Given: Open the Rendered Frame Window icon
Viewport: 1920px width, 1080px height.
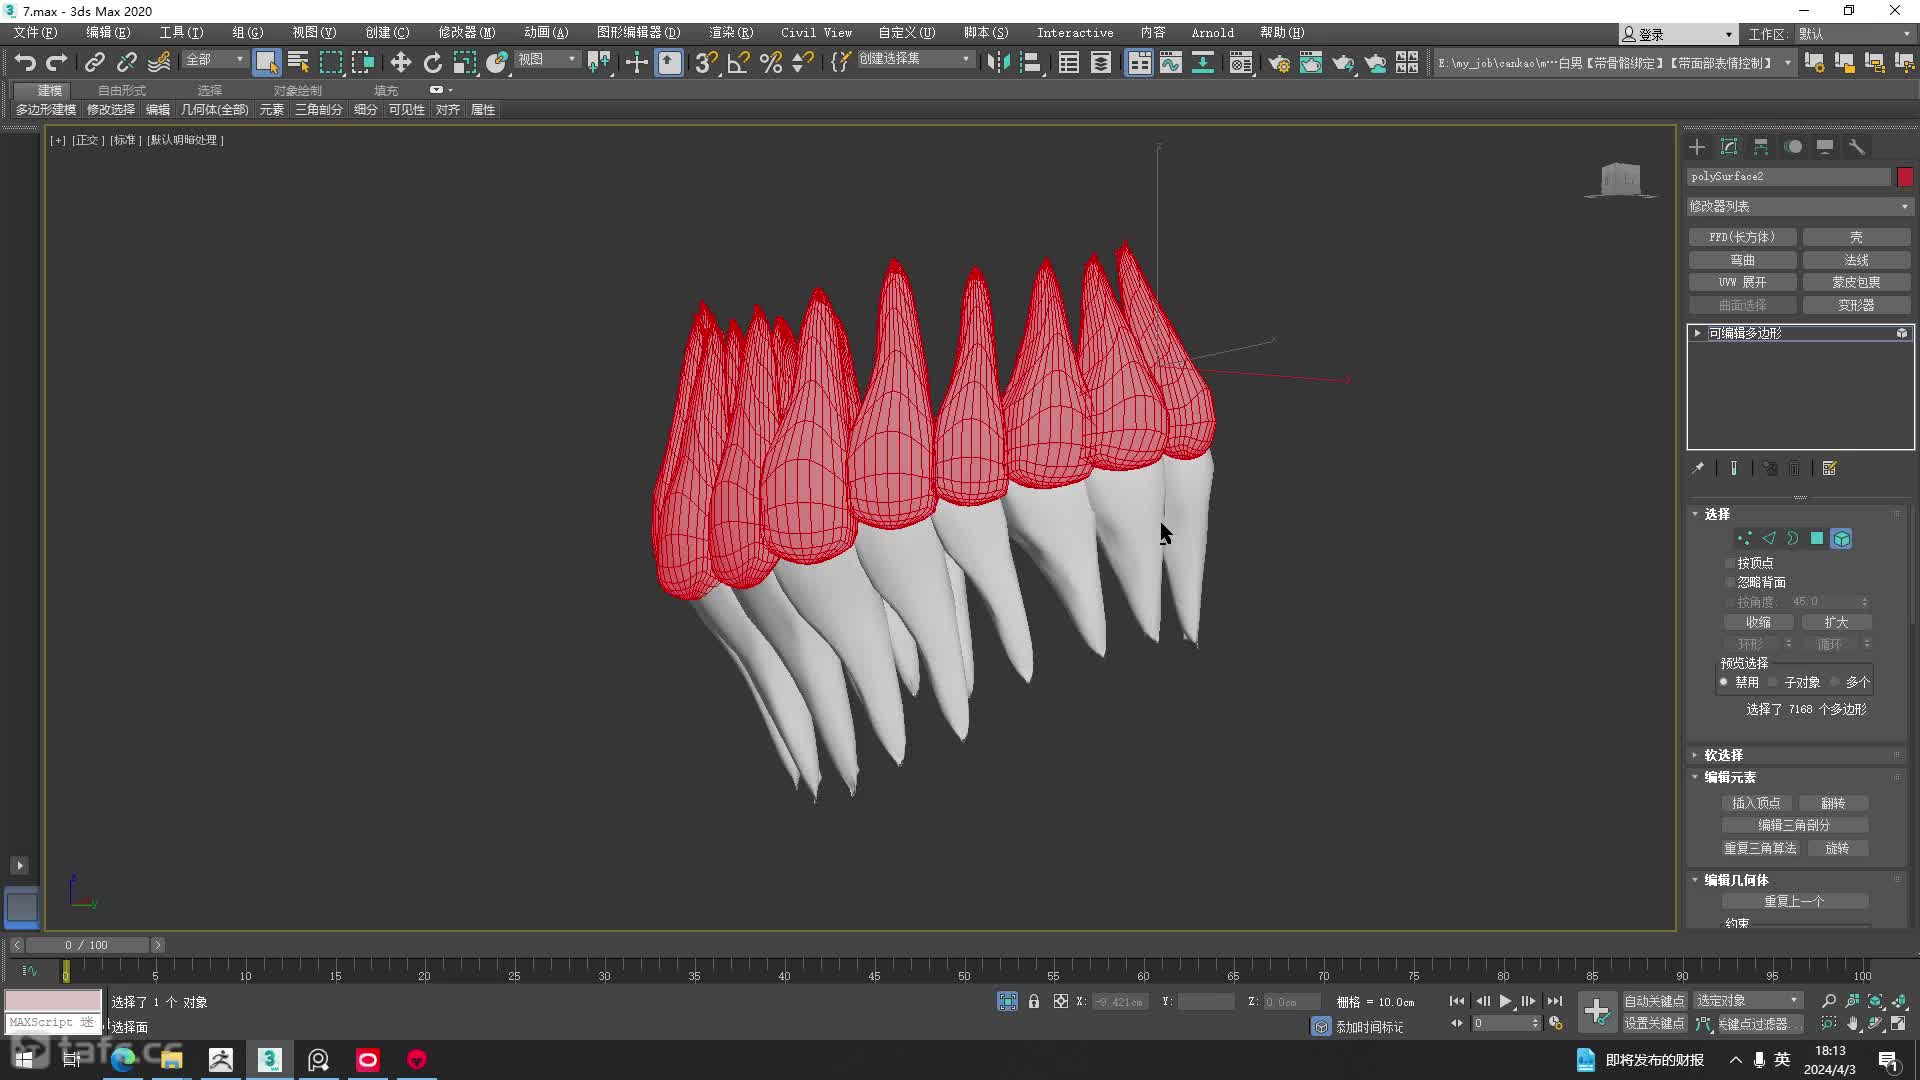Looking at the screenshot, I should tap(1311, 62).
